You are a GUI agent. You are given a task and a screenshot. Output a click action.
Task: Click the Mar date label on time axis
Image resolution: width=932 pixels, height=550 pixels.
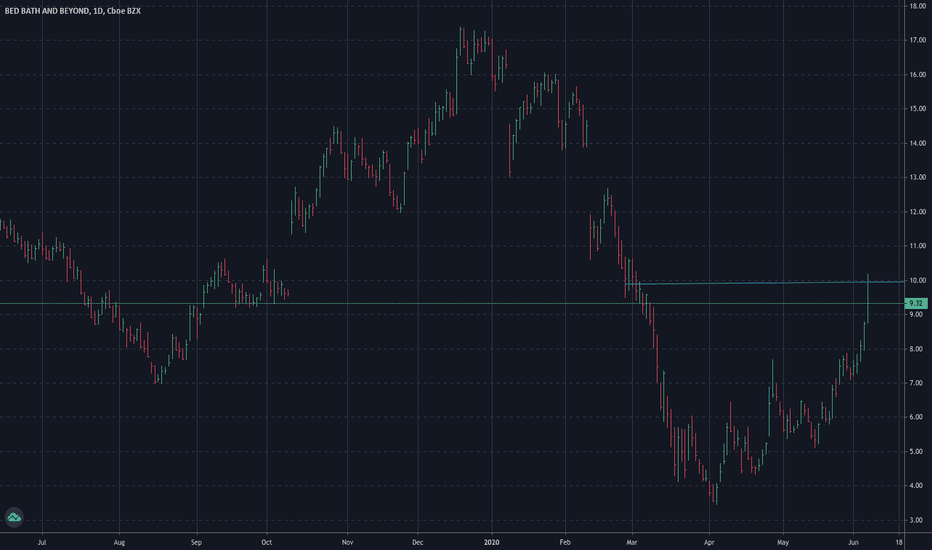[632, 542]
